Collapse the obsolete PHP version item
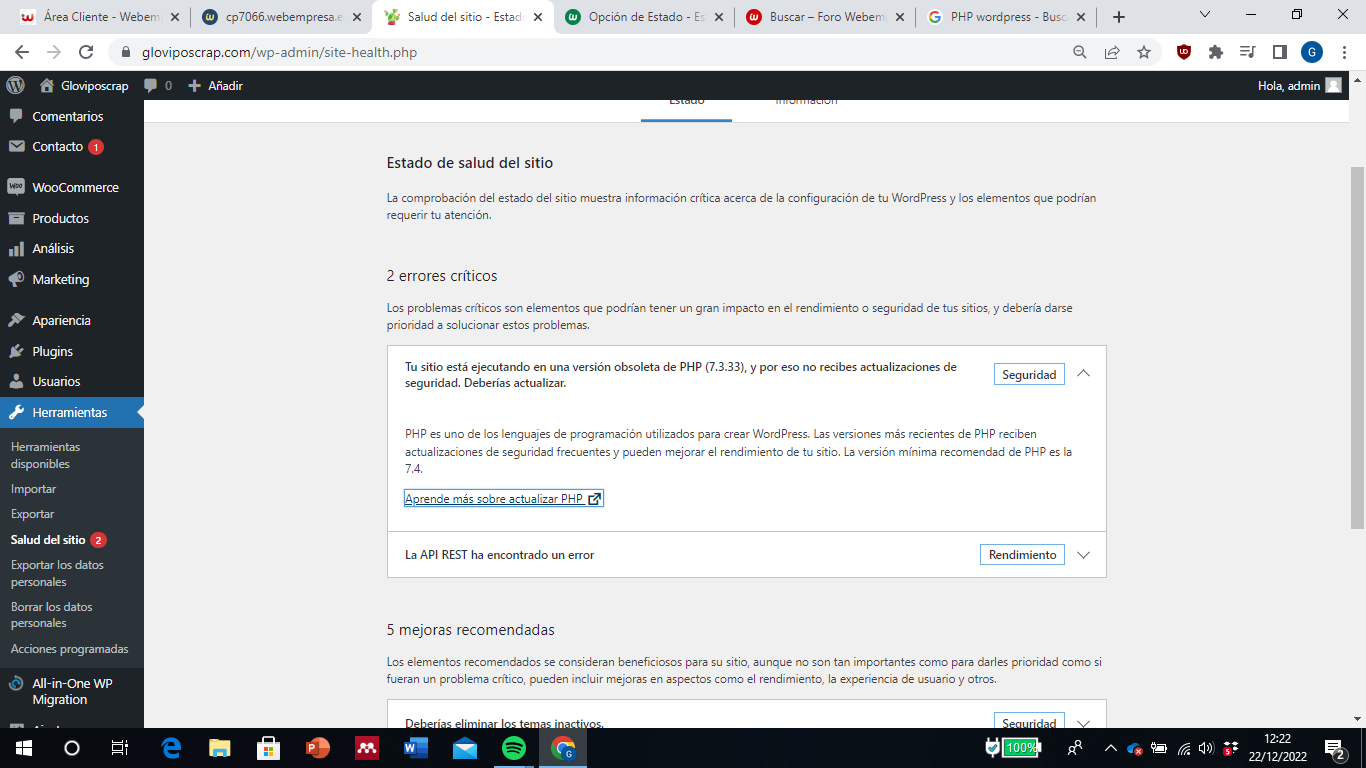 [x=1083, y=374]
